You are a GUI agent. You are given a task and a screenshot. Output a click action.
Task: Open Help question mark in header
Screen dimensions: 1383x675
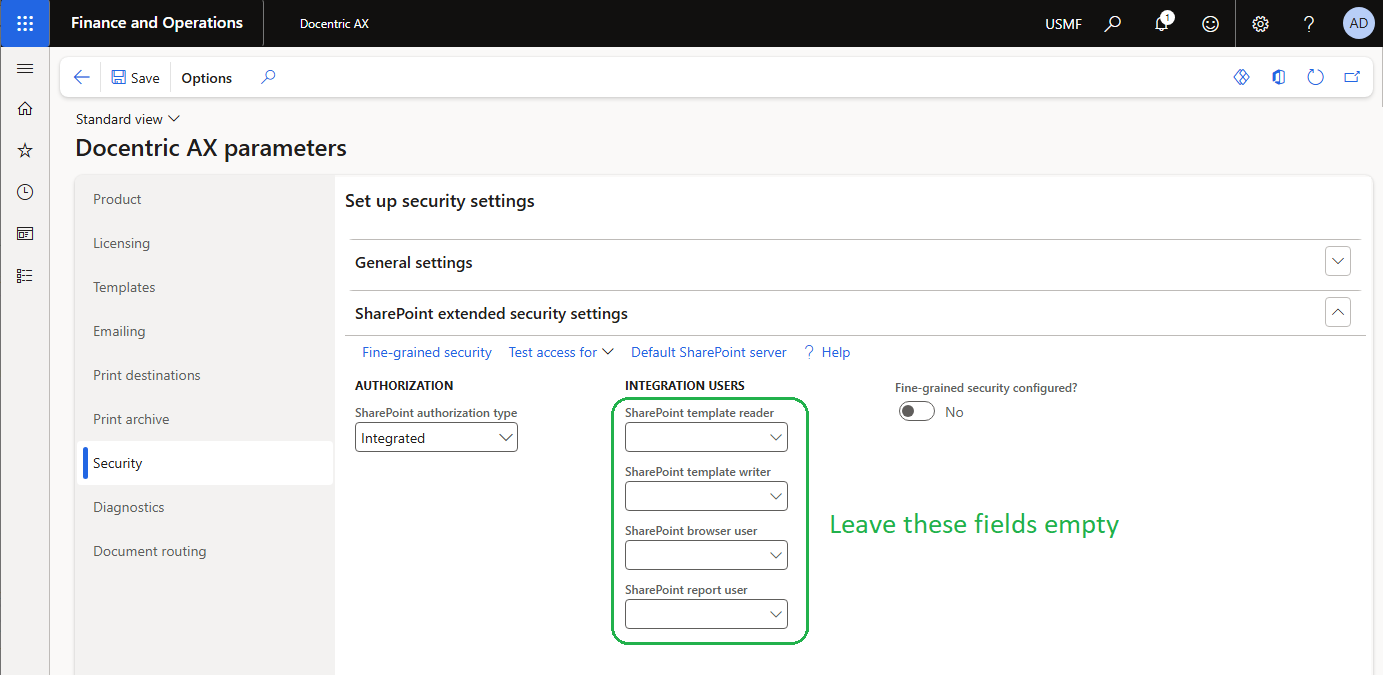pyautogui.click(x=1309, y=23)
